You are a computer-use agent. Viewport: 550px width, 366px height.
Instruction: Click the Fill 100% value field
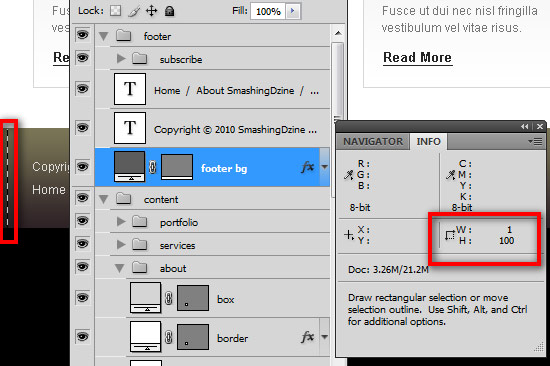(268, 11)
